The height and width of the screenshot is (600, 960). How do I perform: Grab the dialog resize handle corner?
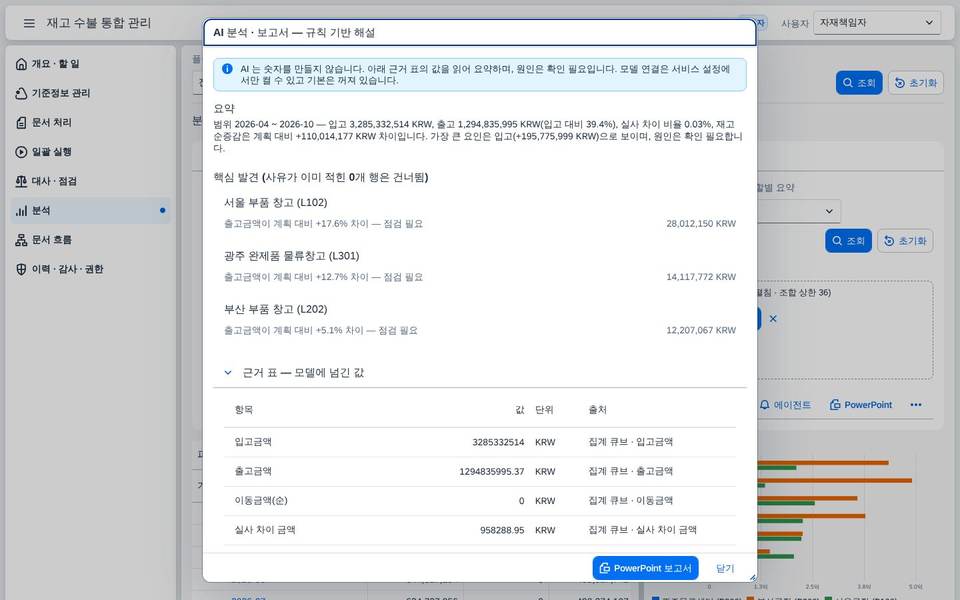pyautogui.click(x=752, y=577)
